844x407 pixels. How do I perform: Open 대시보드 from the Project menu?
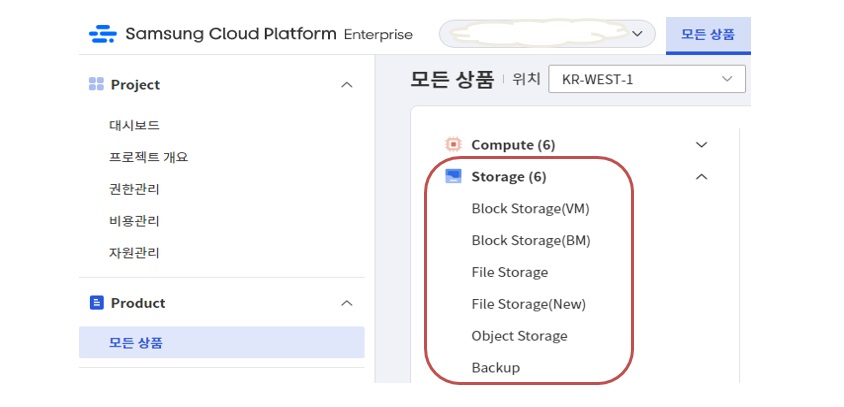(134, 125)
